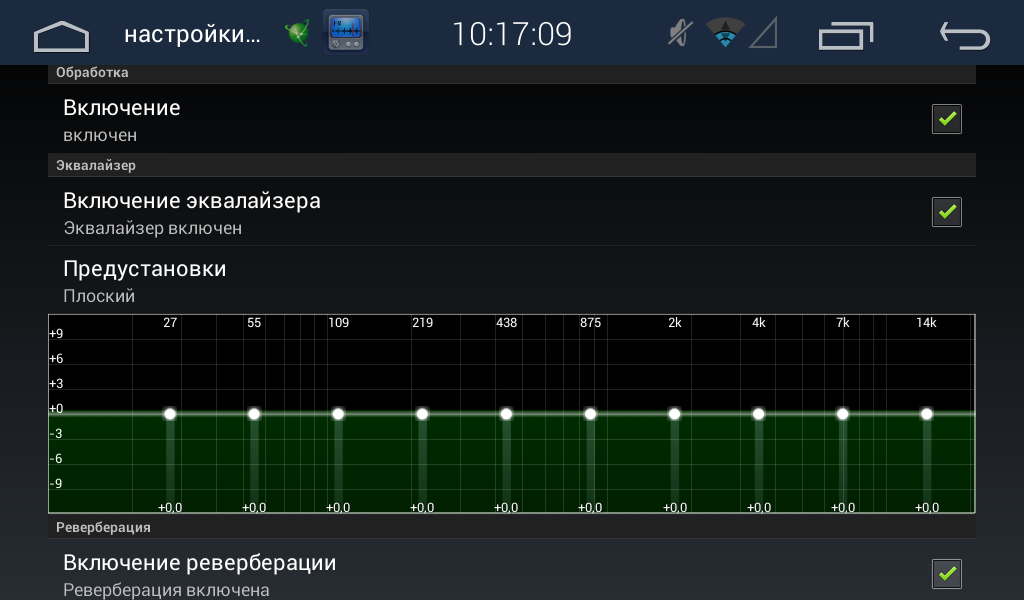This screenshot has height=600, width=1024.
Task: Click the 438 Hz band slider handle
Action: [x=506, y=414]
